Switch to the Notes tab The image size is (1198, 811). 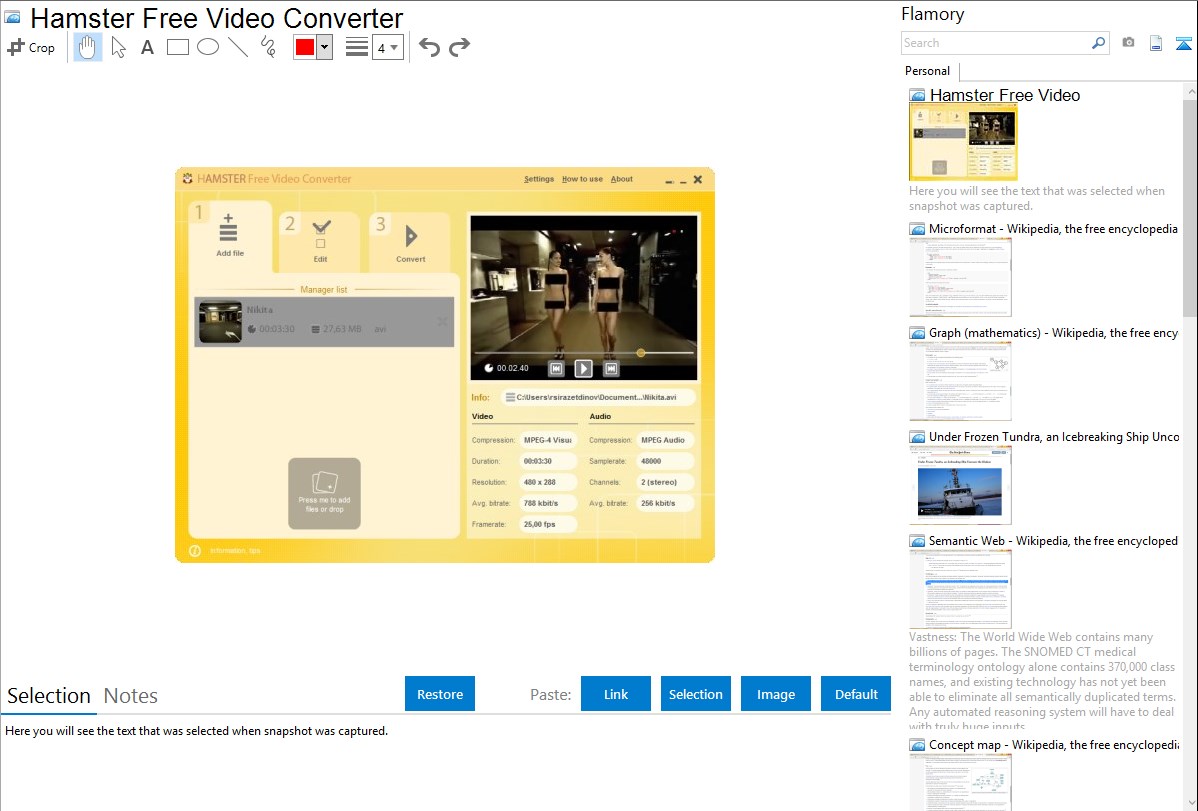tap(130, 696)
